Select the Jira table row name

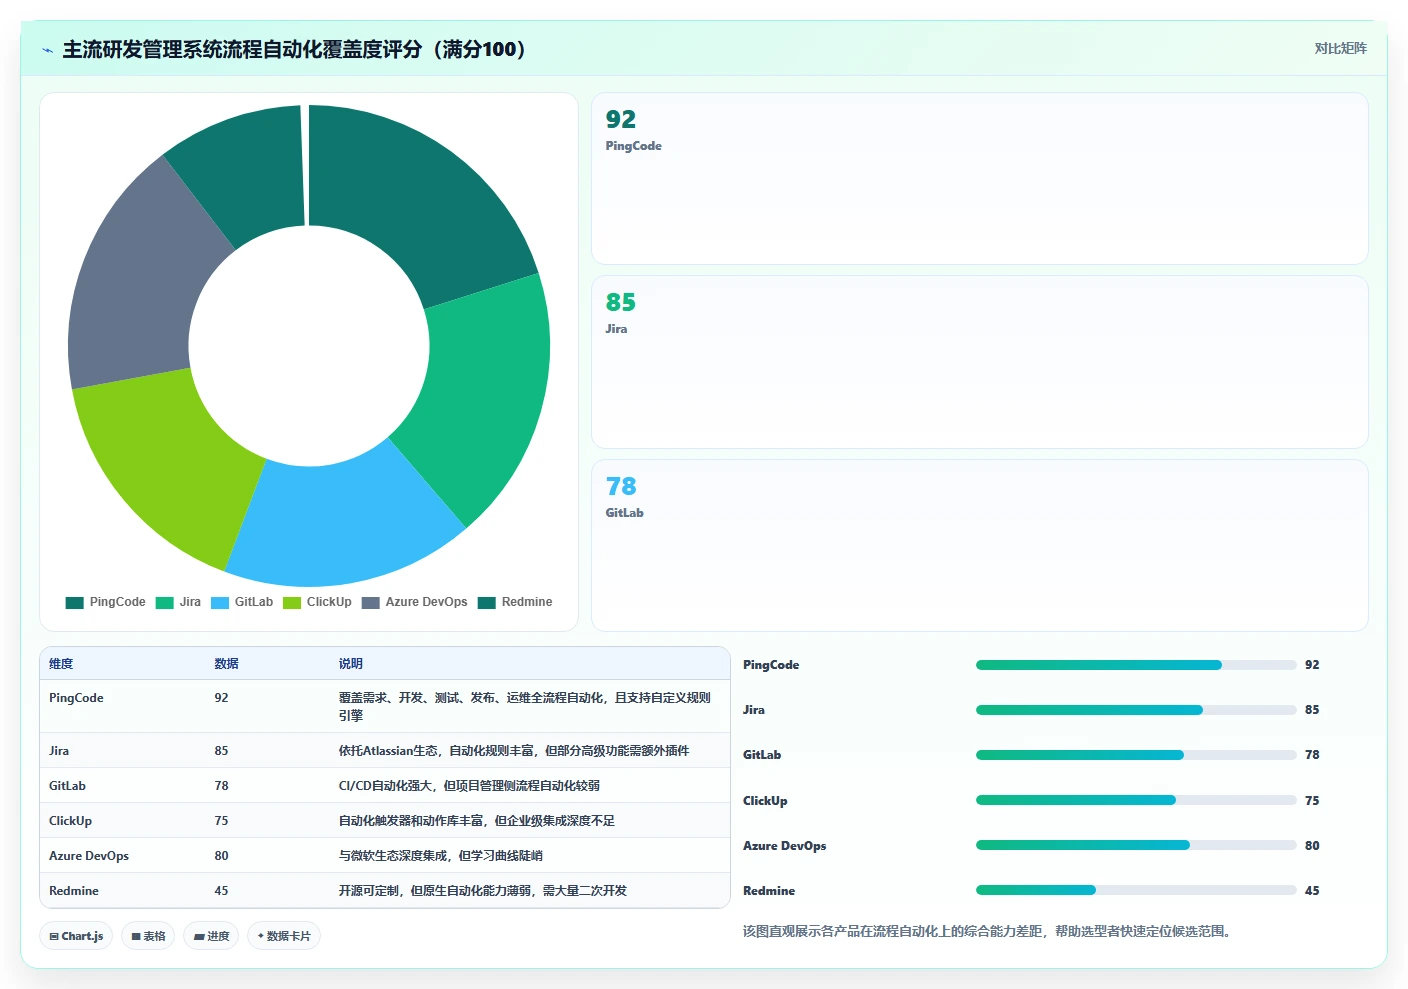59,751
